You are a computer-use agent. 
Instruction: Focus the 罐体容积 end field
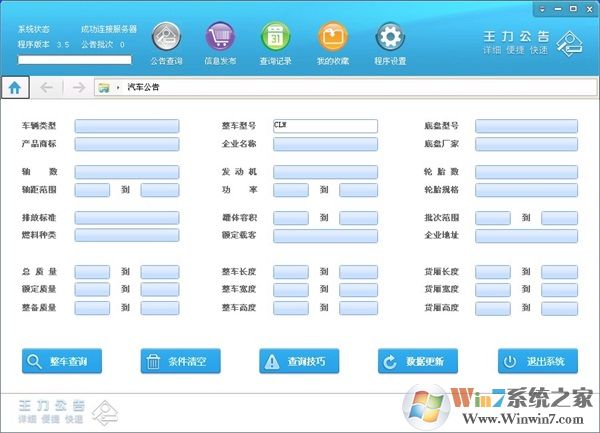359,218
